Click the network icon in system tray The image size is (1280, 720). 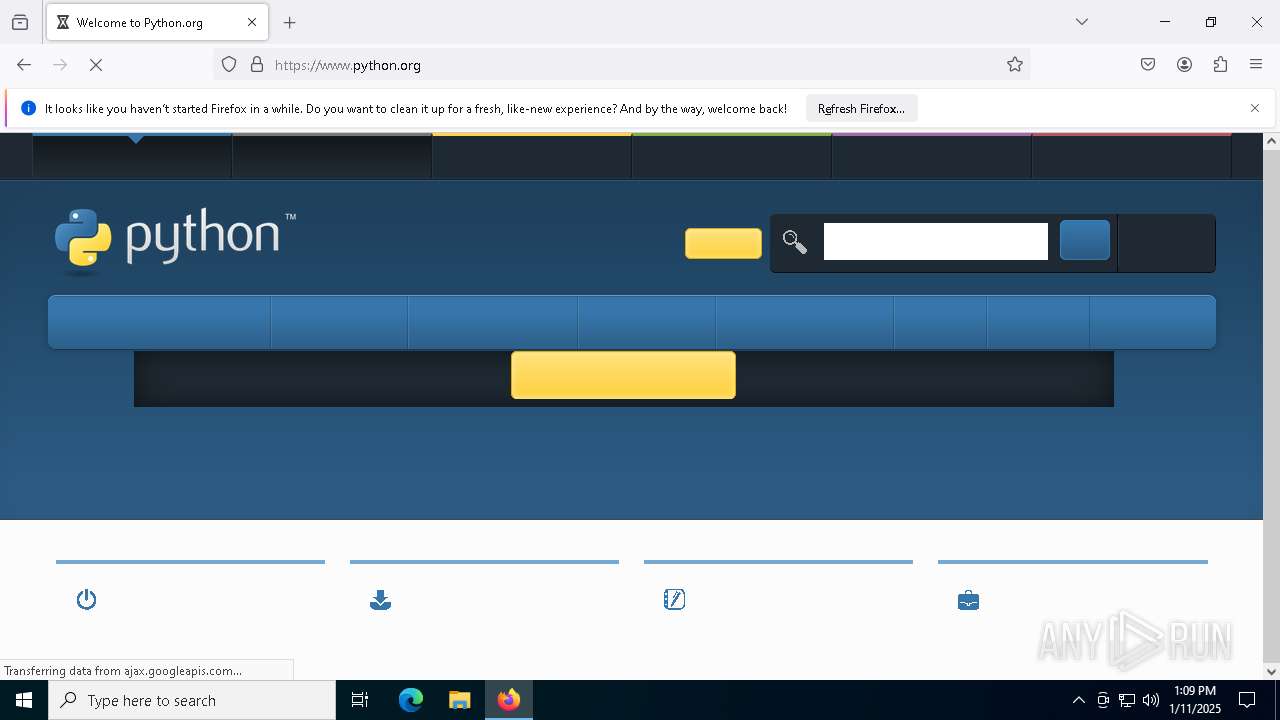point(1127,700)
